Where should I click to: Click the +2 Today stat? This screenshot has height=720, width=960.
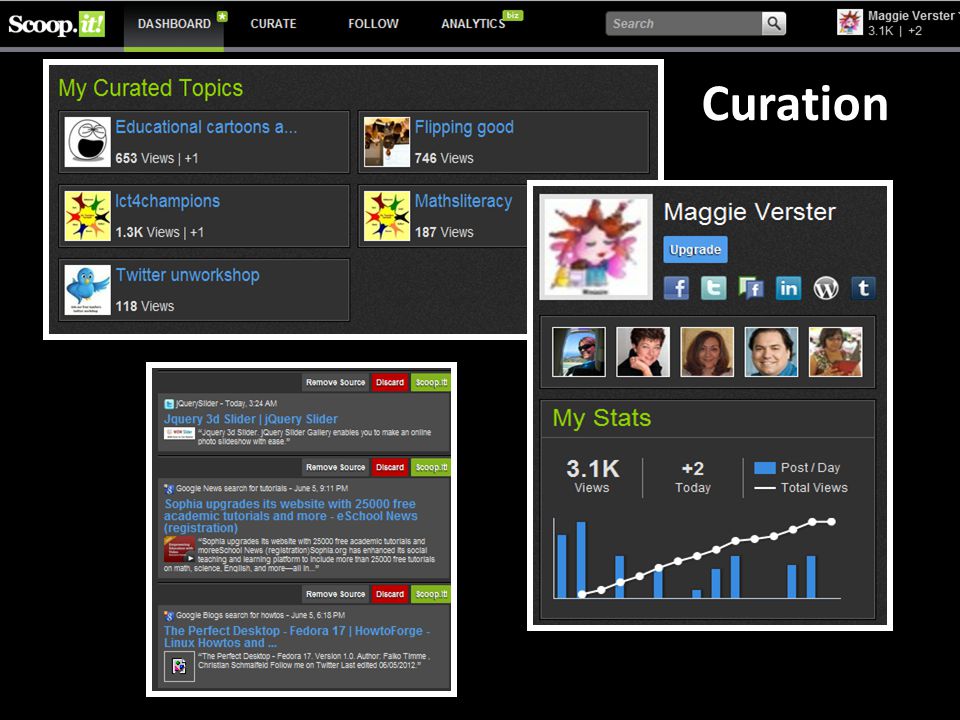click(692, 476)
